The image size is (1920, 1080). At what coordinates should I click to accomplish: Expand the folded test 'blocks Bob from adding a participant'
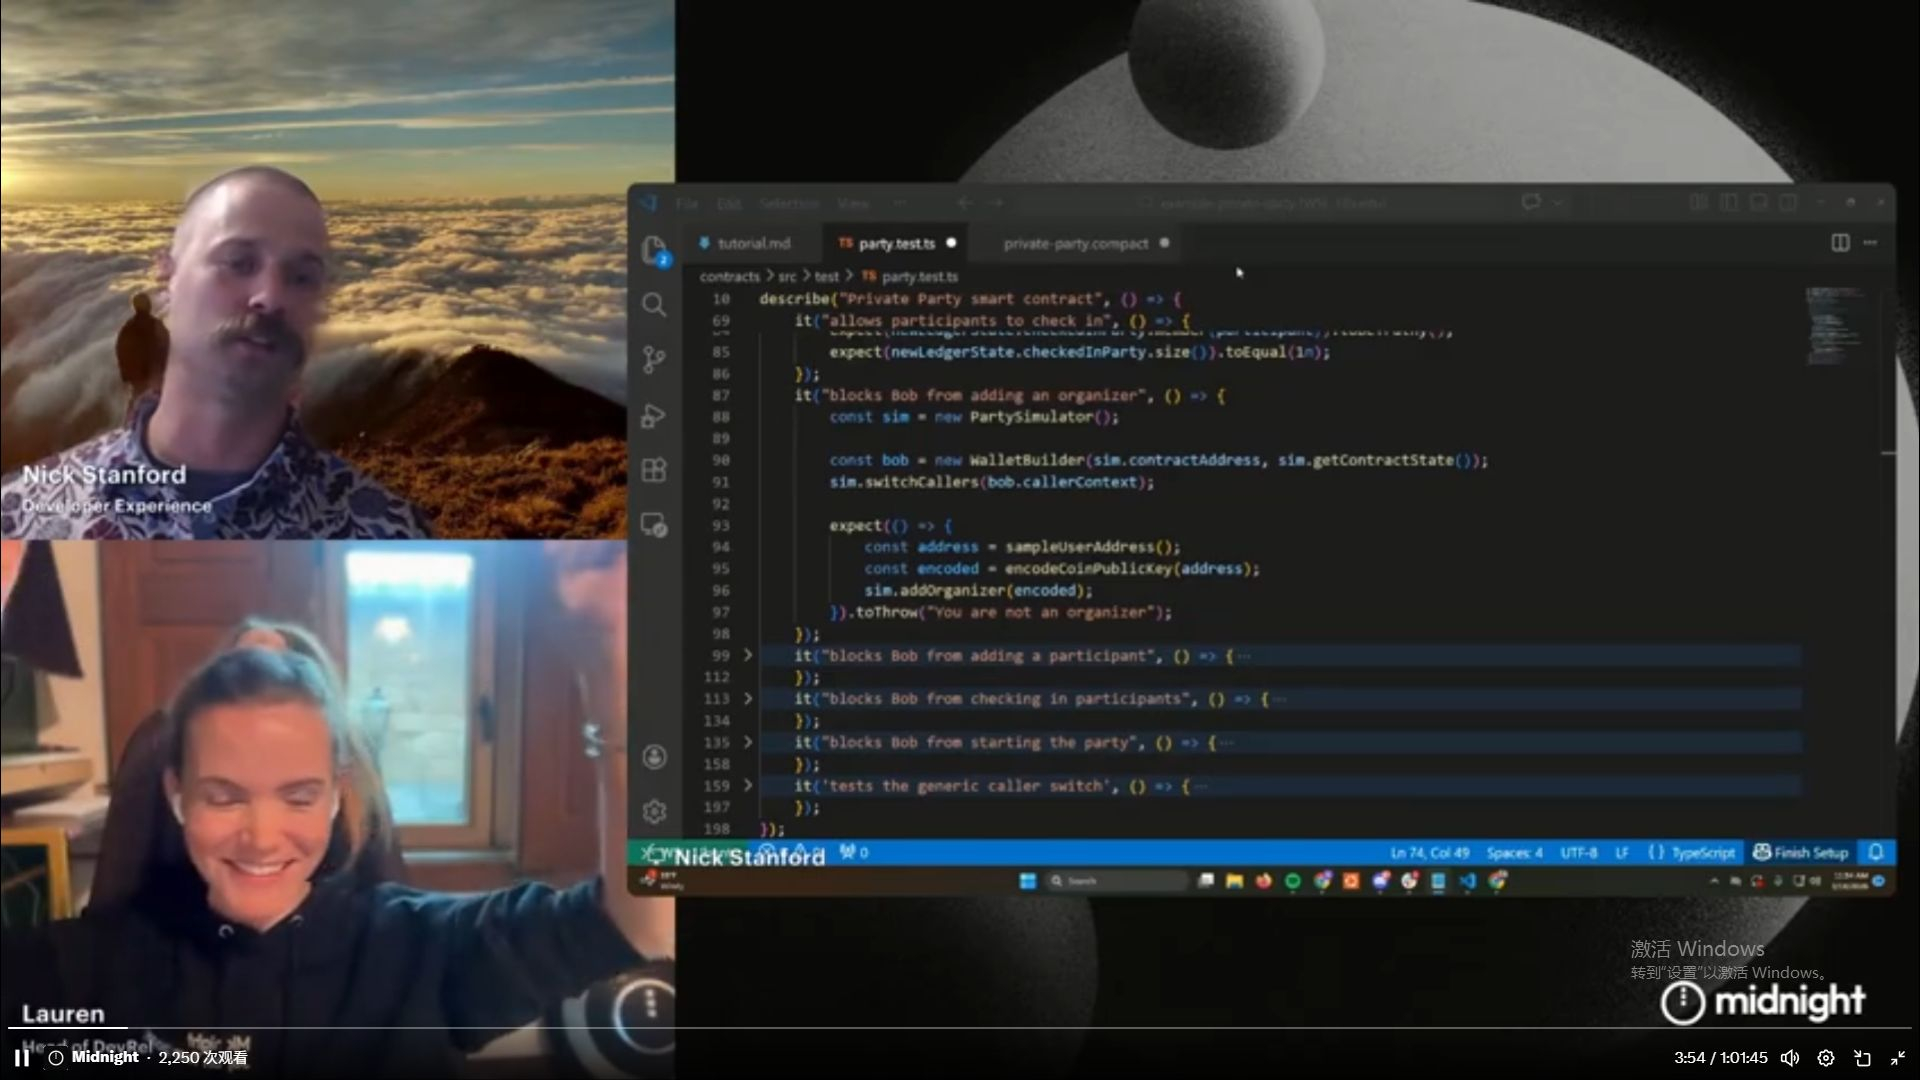click(747, 656)
